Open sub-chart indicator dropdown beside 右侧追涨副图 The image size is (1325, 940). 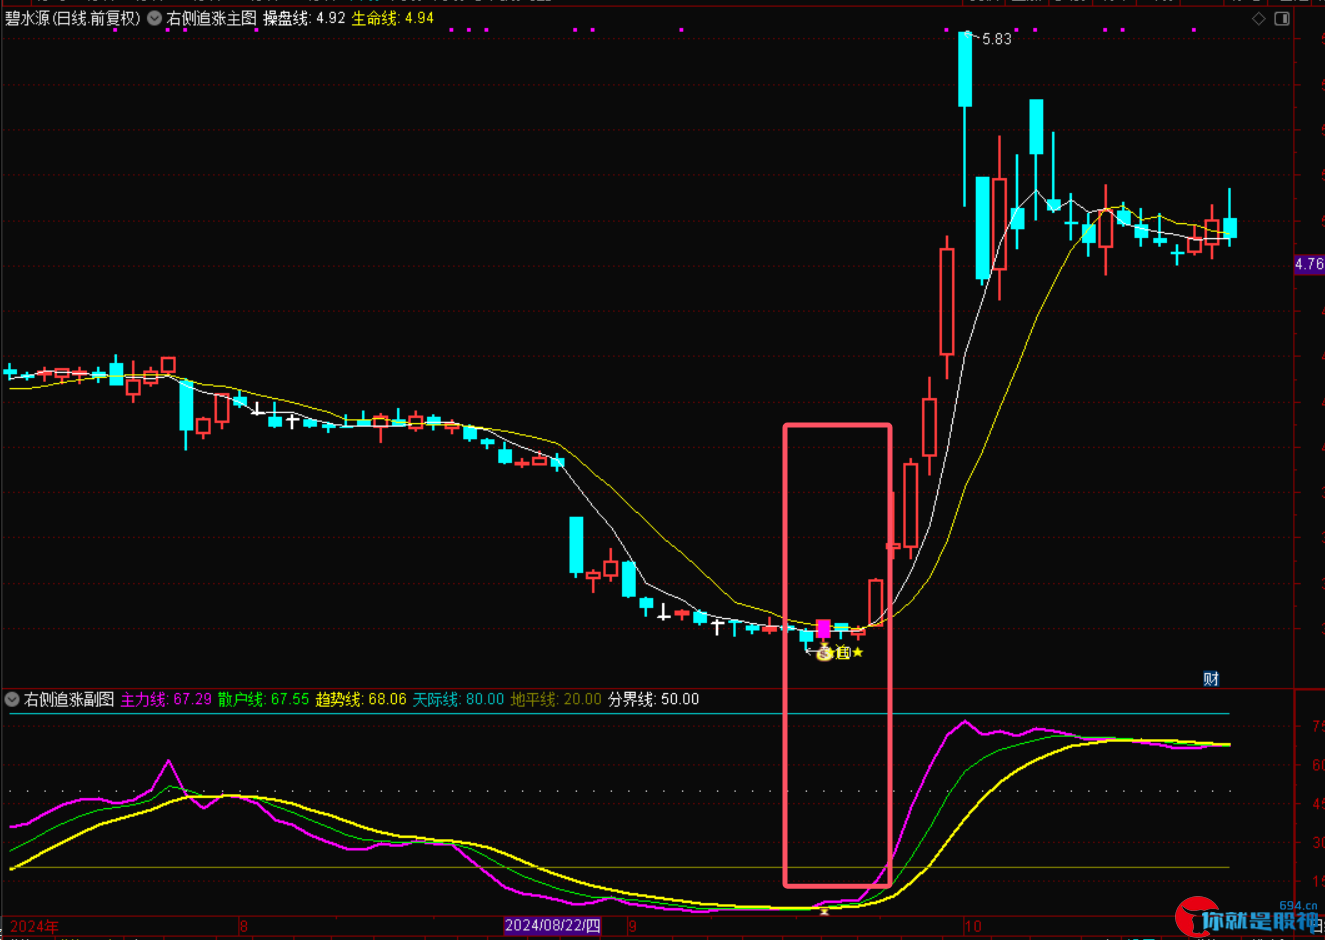click(x=12, y=699)
